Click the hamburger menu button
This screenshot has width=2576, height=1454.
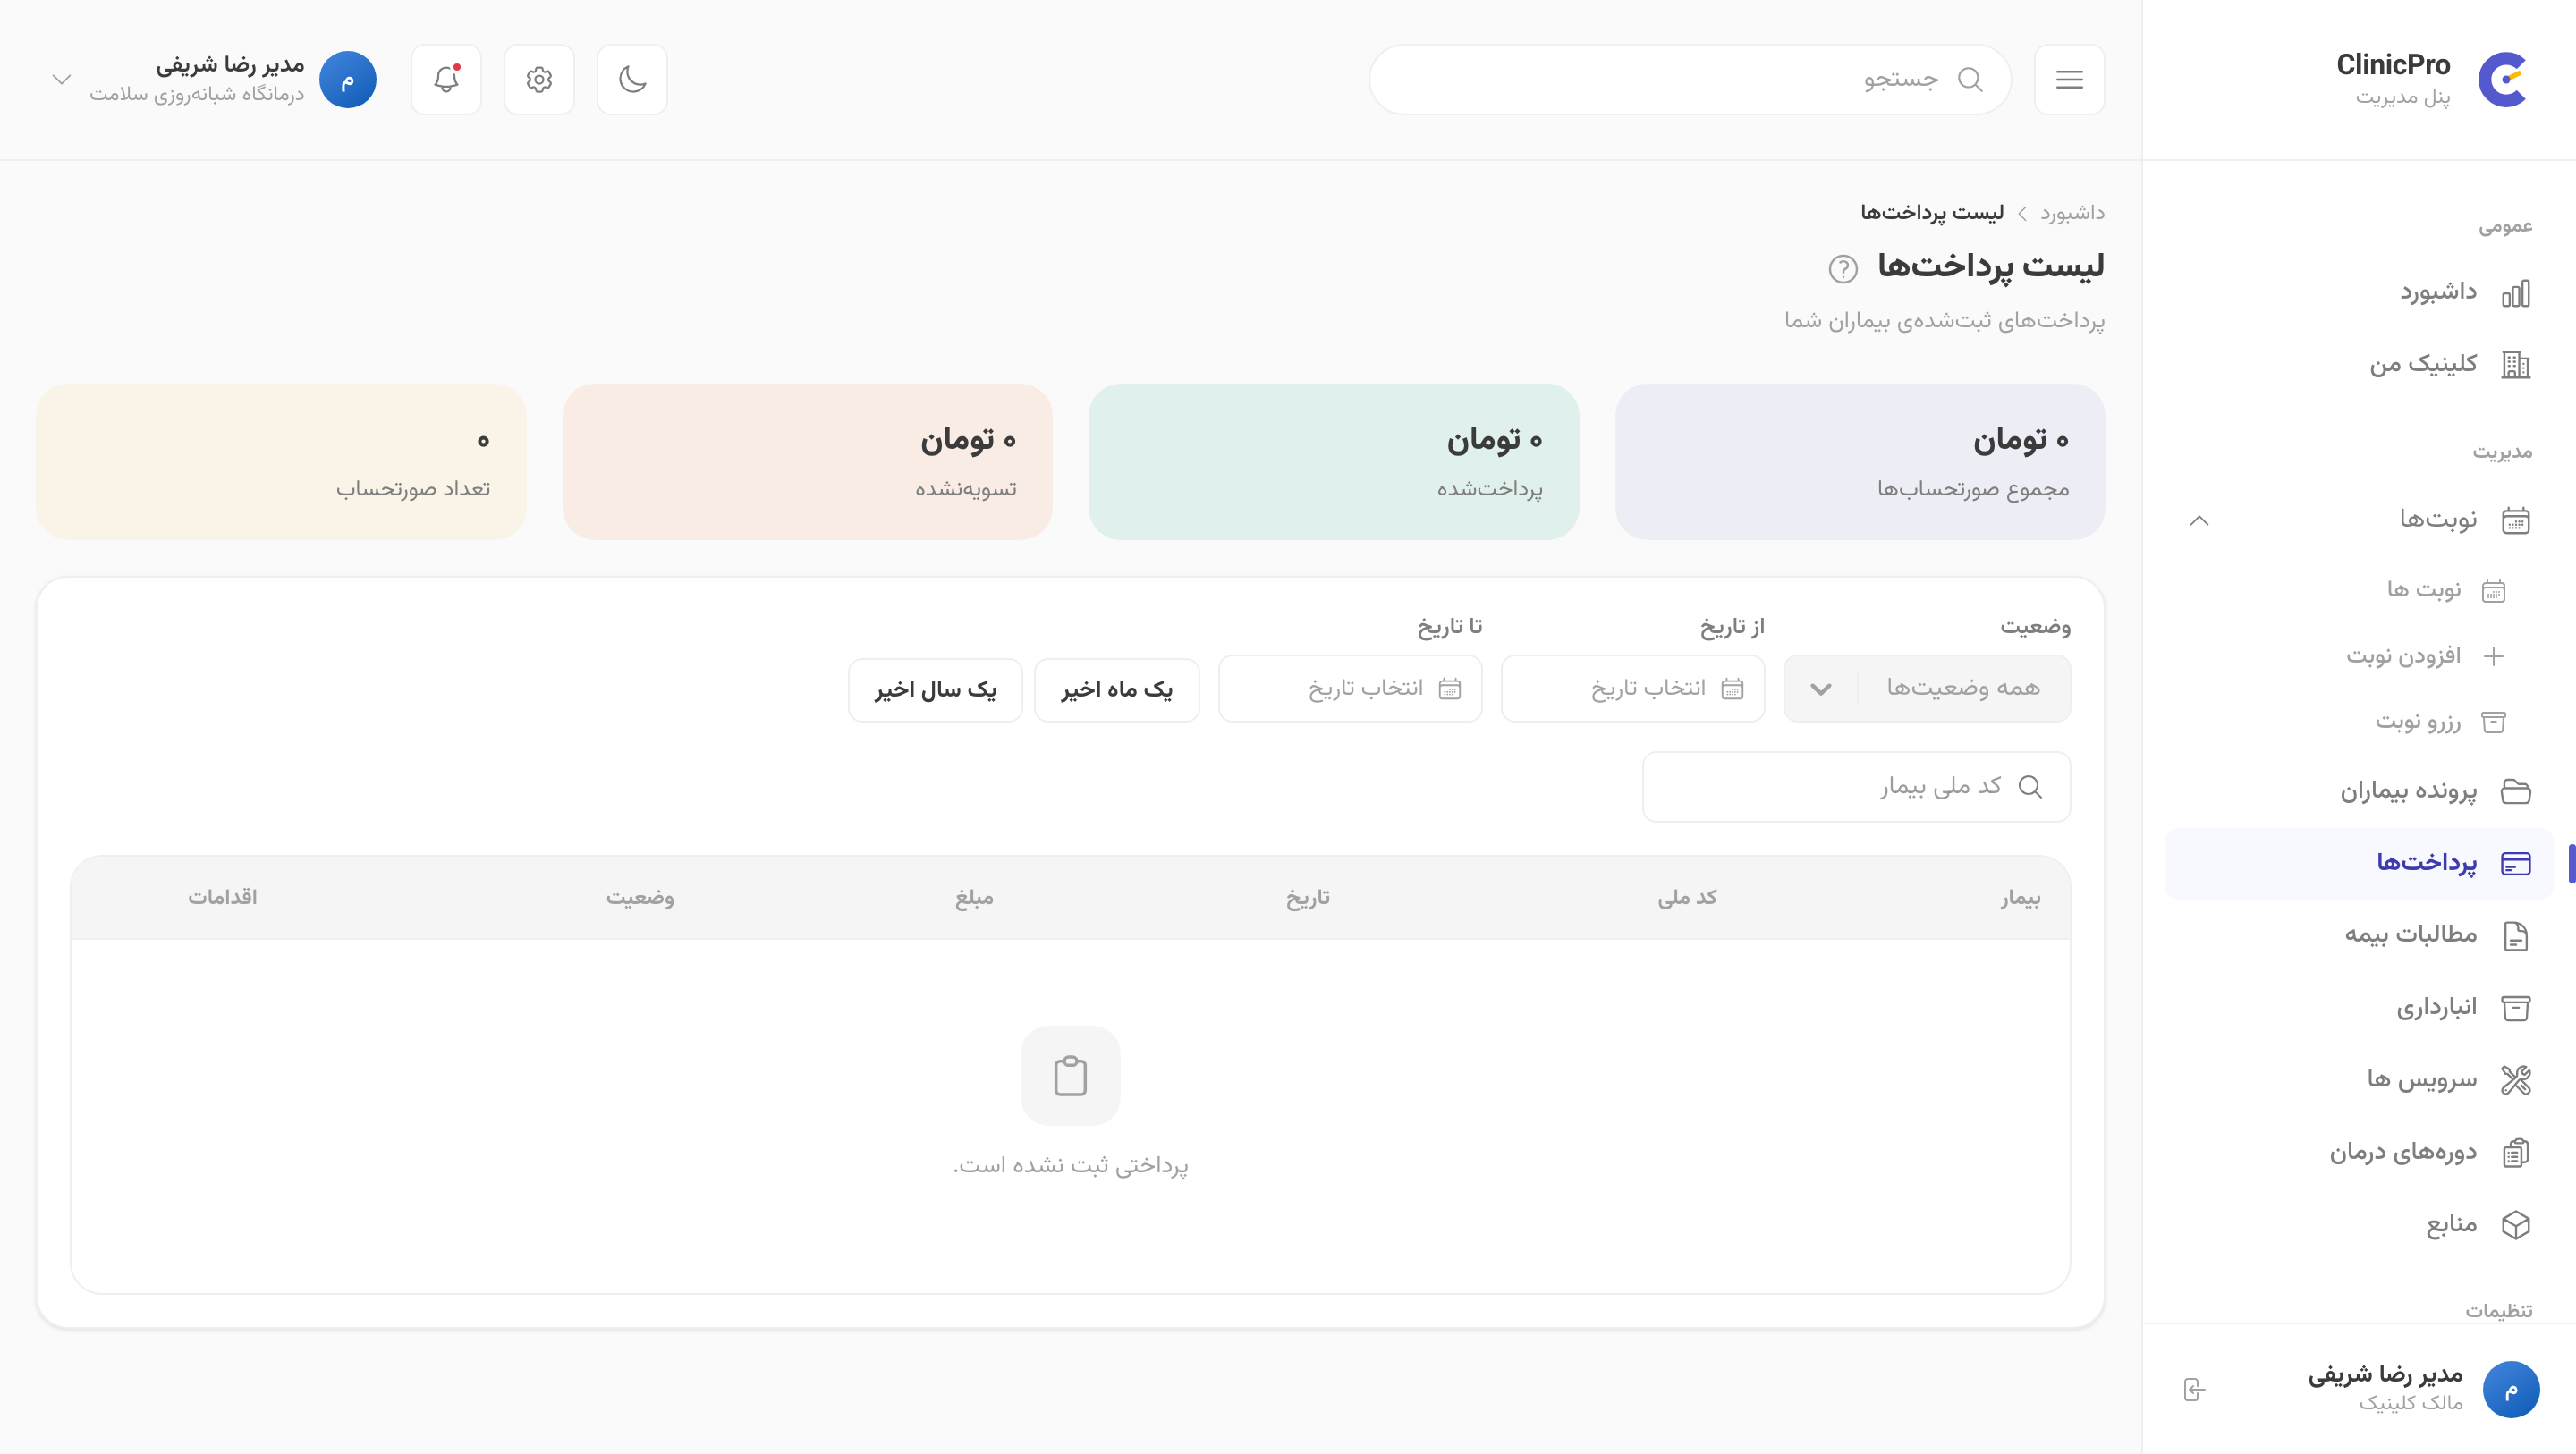coord(2069,79)
